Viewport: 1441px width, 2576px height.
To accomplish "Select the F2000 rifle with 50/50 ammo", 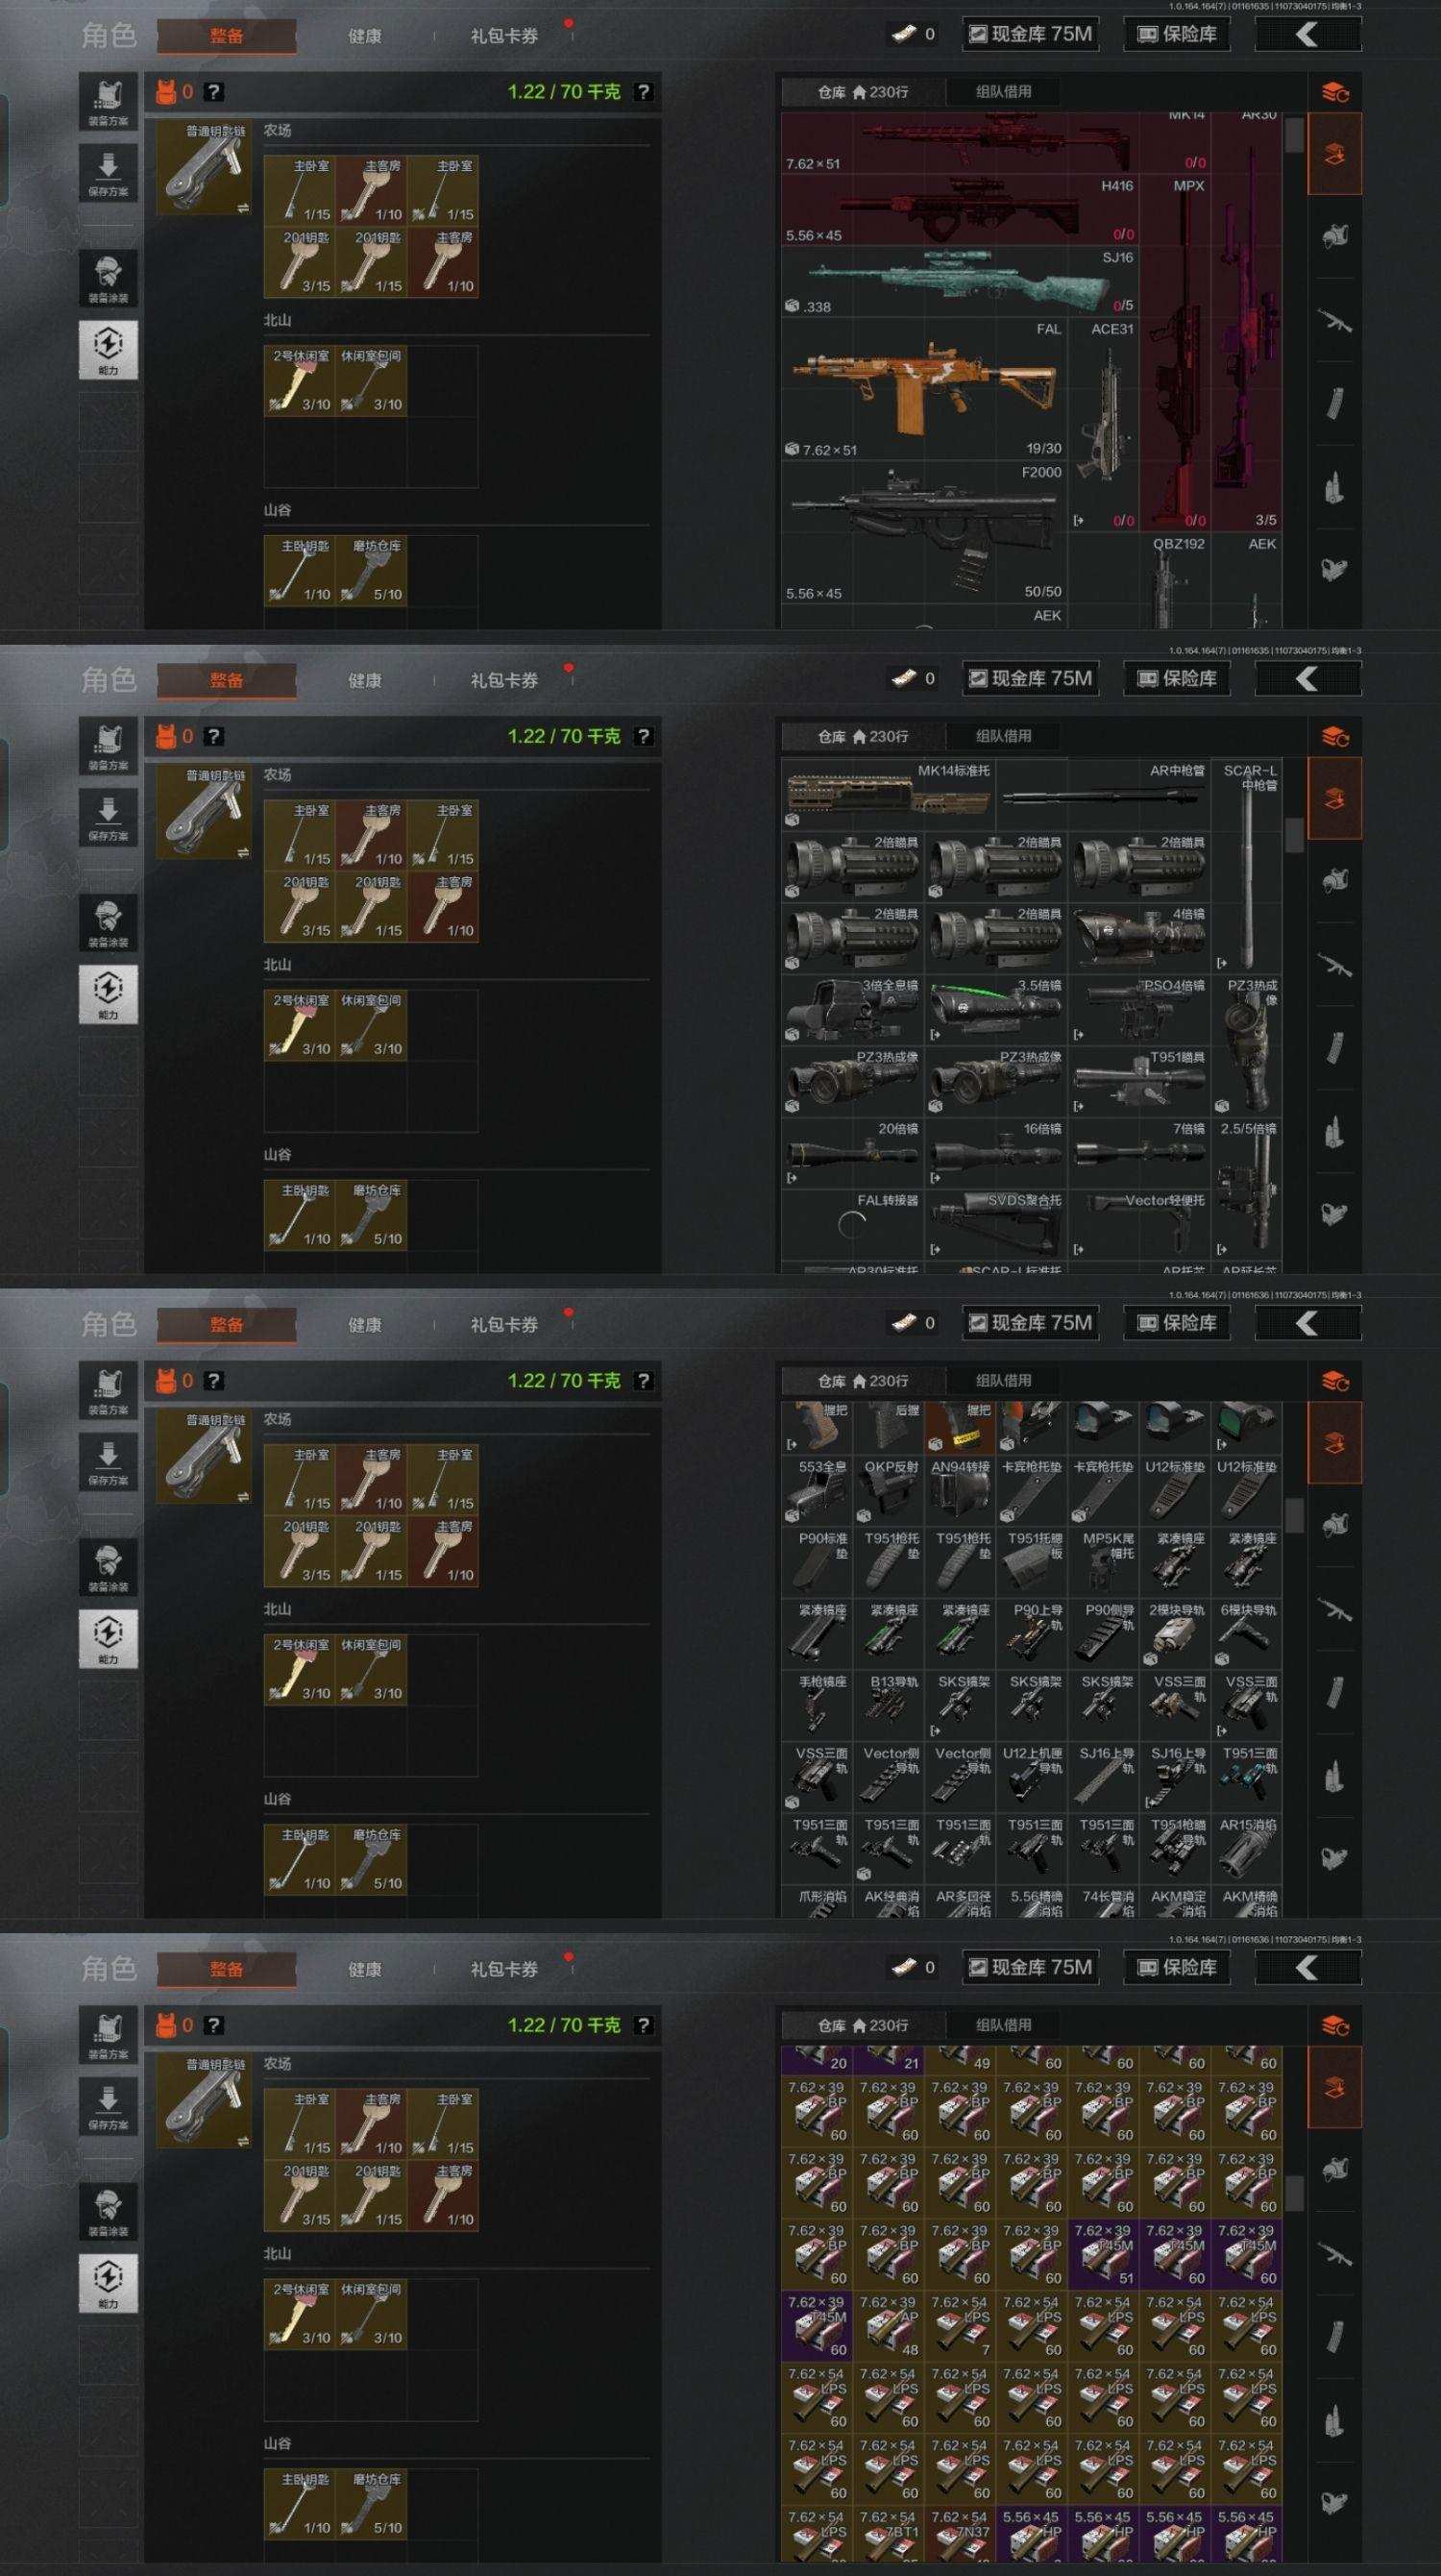I will pyautogui.click(x=924, y=532).
